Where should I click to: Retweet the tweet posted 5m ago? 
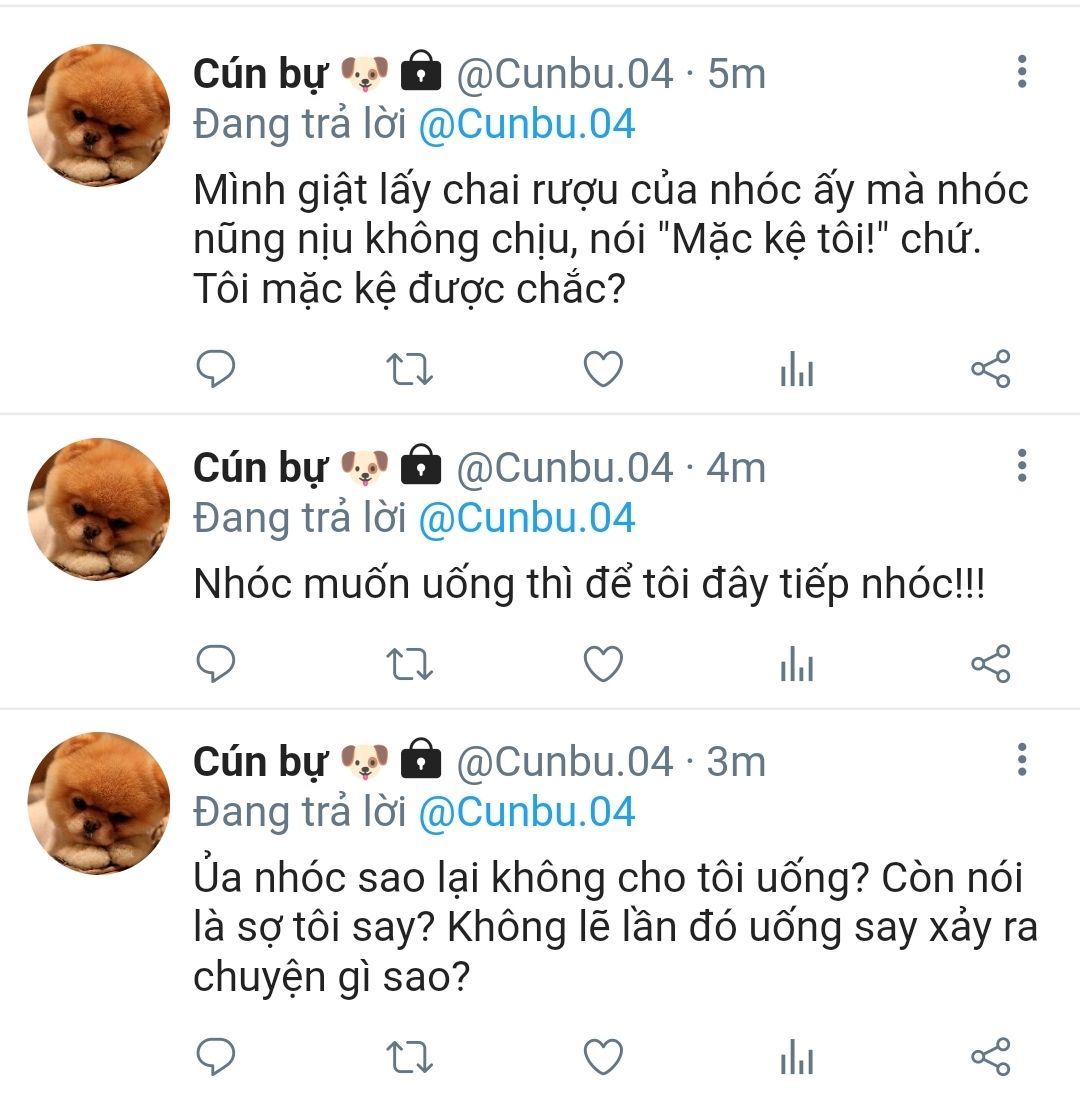pos(409,370)
